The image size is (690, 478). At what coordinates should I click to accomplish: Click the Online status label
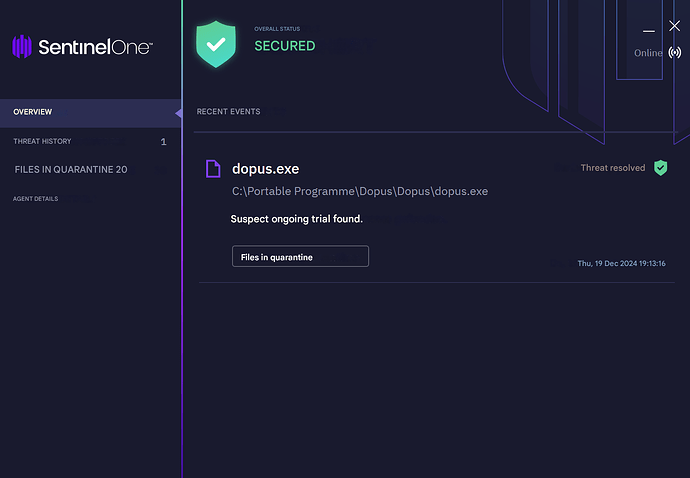pos(648,53)
